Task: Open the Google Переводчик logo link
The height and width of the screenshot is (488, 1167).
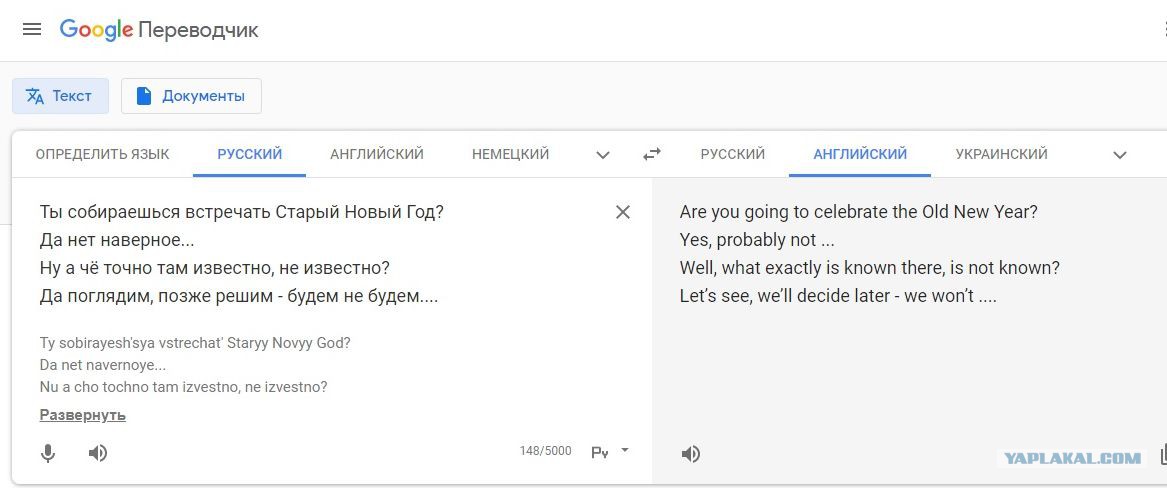Action: [159, 30]
